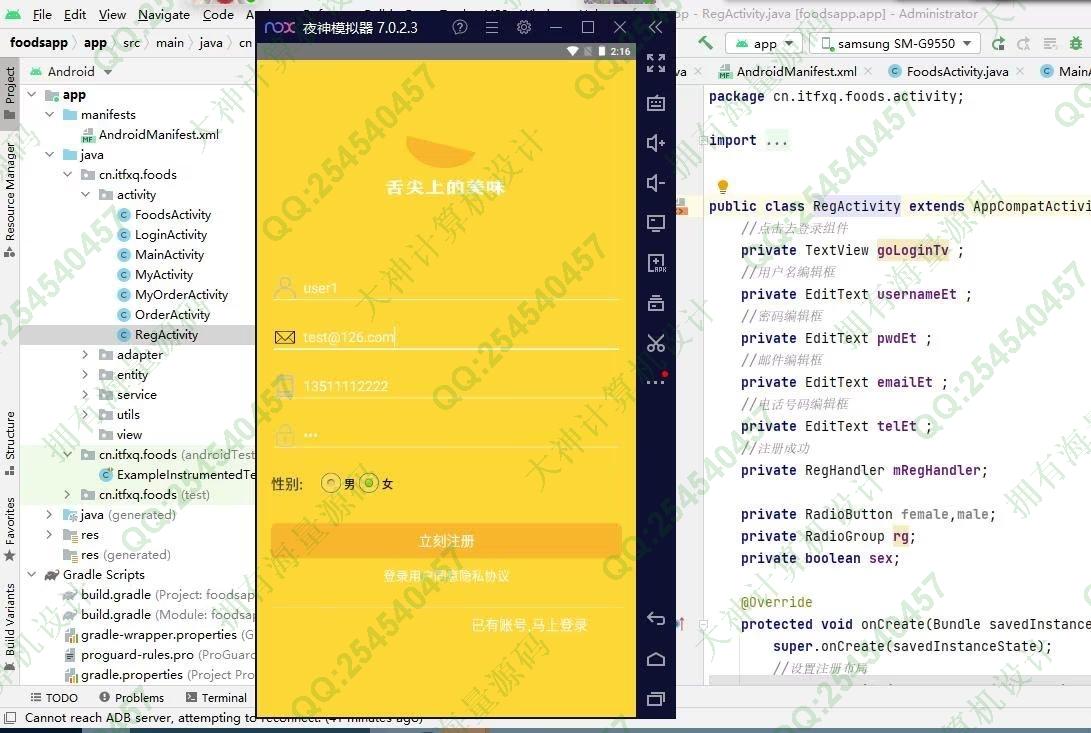This screenshot has height=733, width=1091.
Task: Tap the recent apps button in Nox
Action: pos(655,699)
